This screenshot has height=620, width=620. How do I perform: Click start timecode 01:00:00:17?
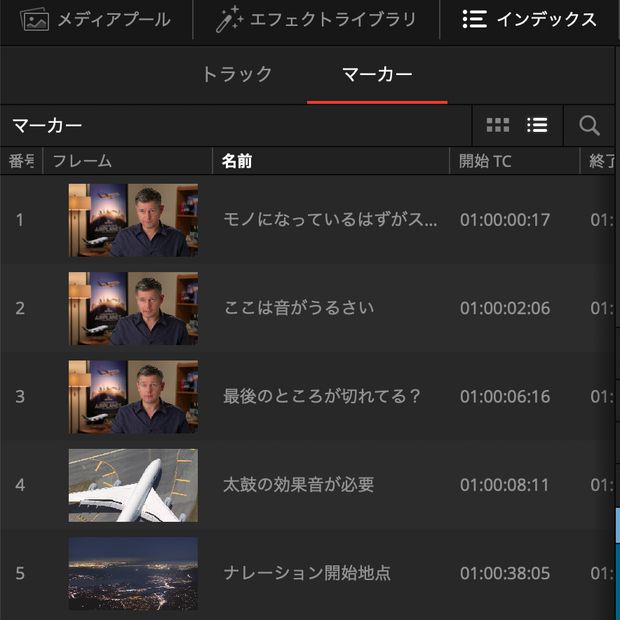tap(505, 220)
